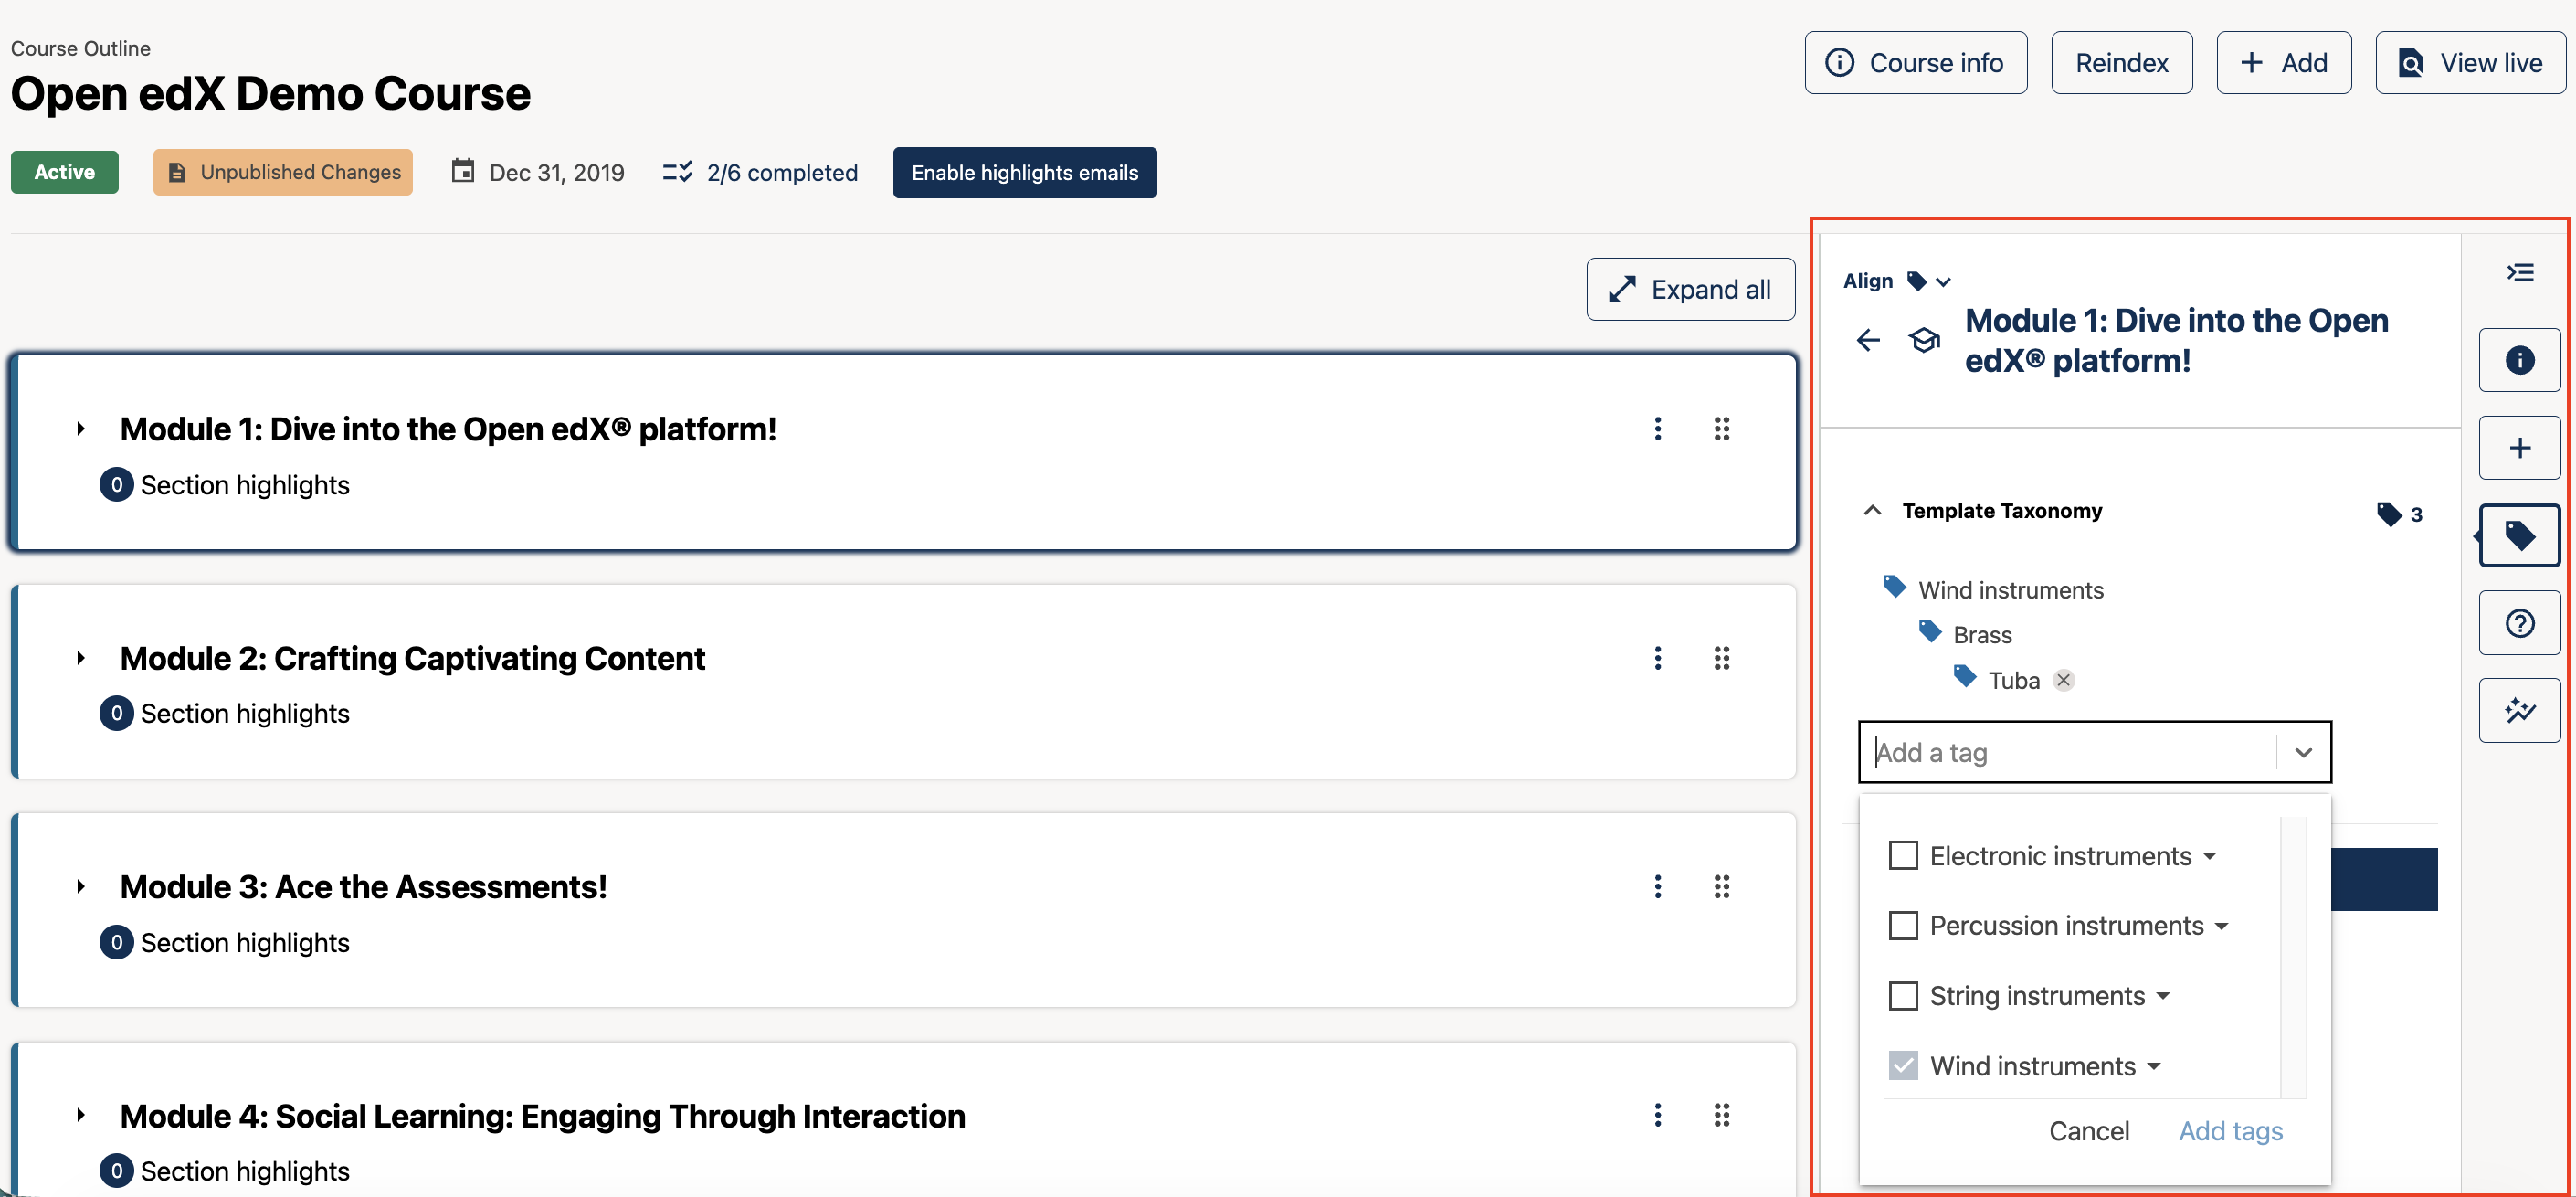Click Enable highlights emails
The height and width of the screenshot is (1197, 2576).
click(1024, 172)
